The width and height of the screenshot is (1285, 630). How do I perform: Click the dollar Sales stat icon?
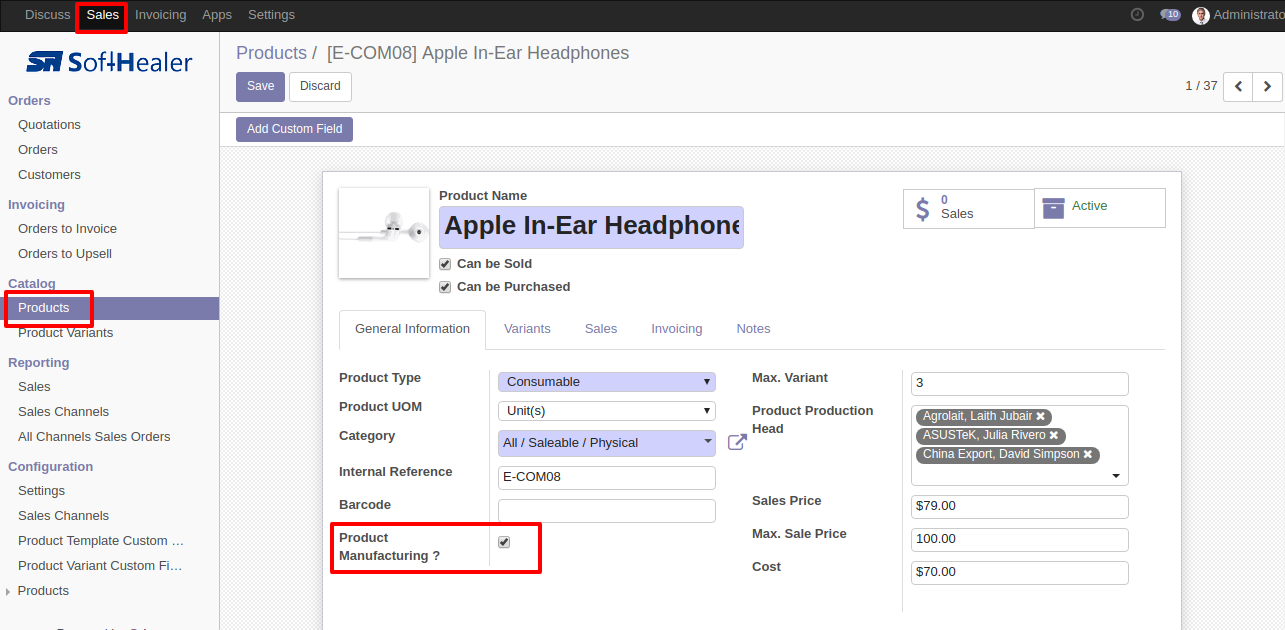pyautogui.click(x=922, y=208)
